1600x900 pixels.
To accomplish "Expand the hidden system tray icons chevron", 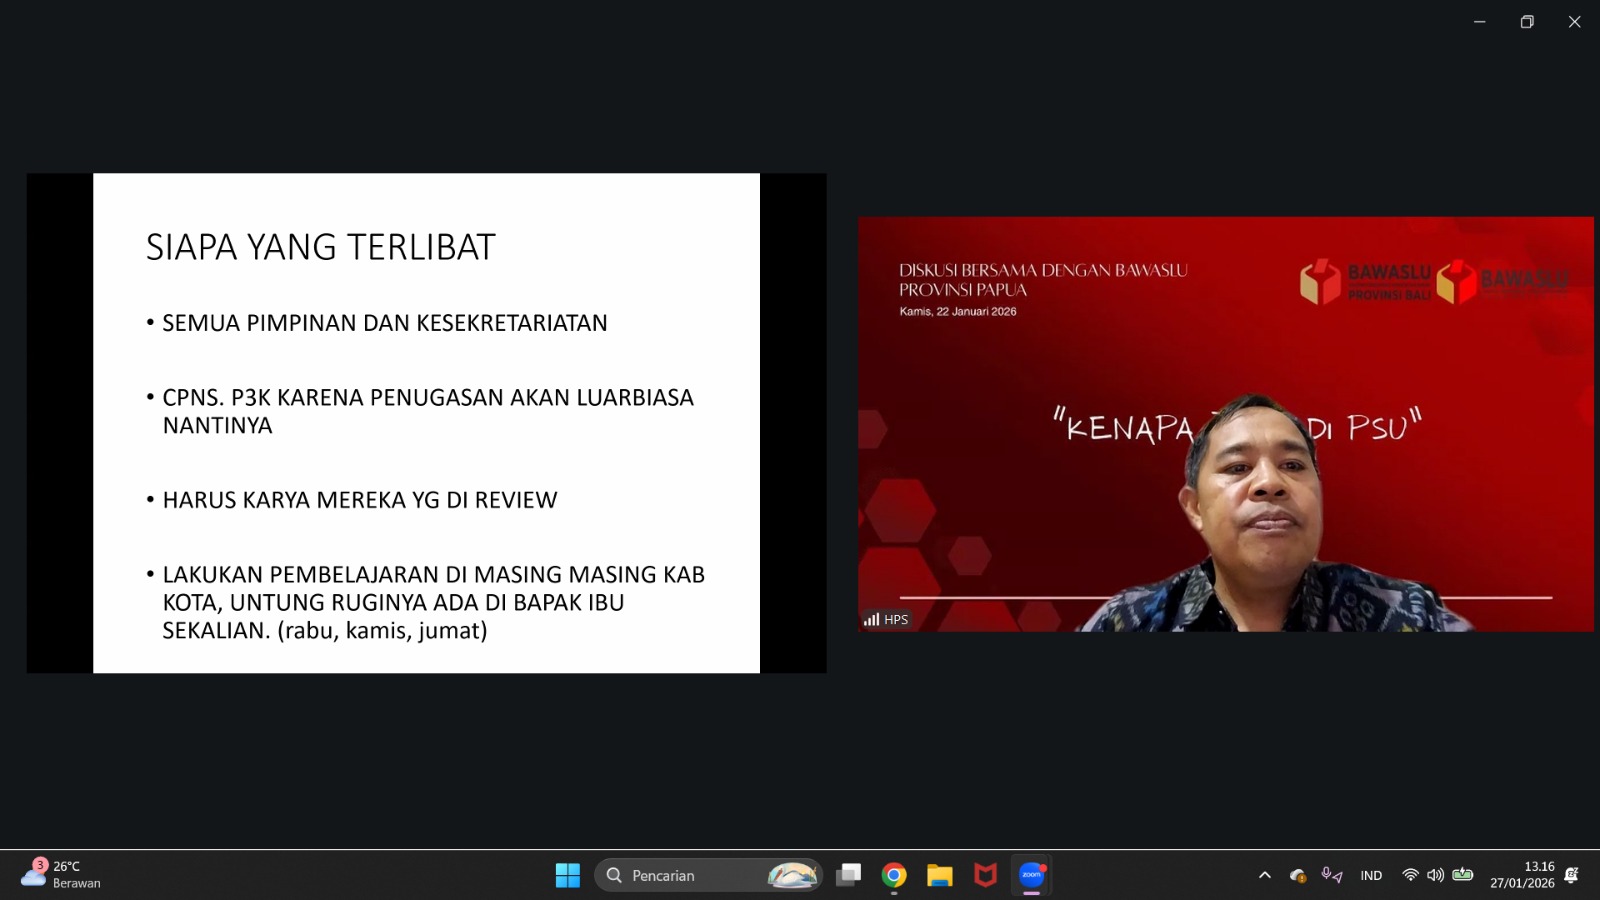I will [1265, 875].
